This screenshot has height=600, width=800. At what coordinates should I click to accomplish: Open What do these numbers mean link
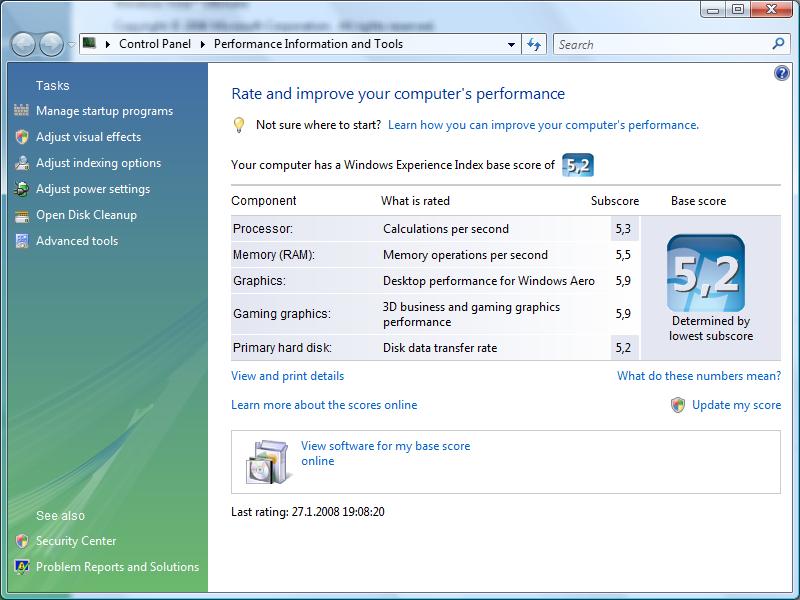pyautogui.click(x=699, y=376)
